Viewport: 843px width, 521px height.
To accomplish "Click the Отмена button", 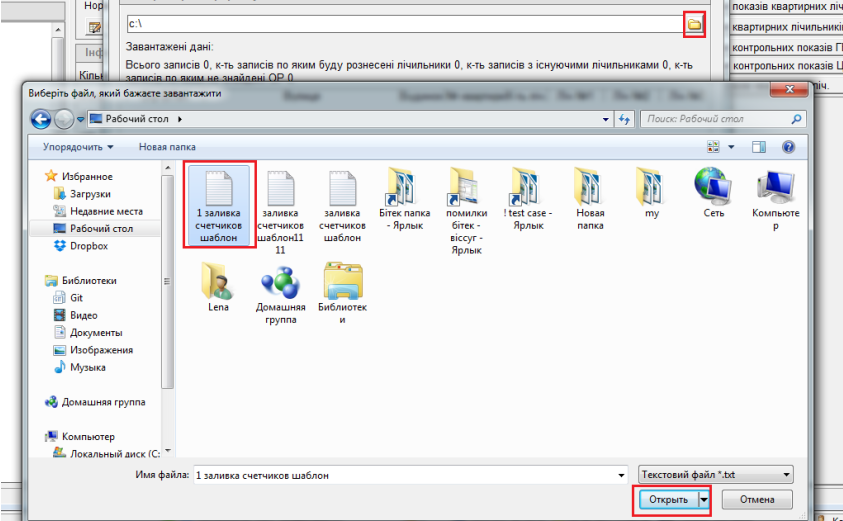I will [757, 499].
